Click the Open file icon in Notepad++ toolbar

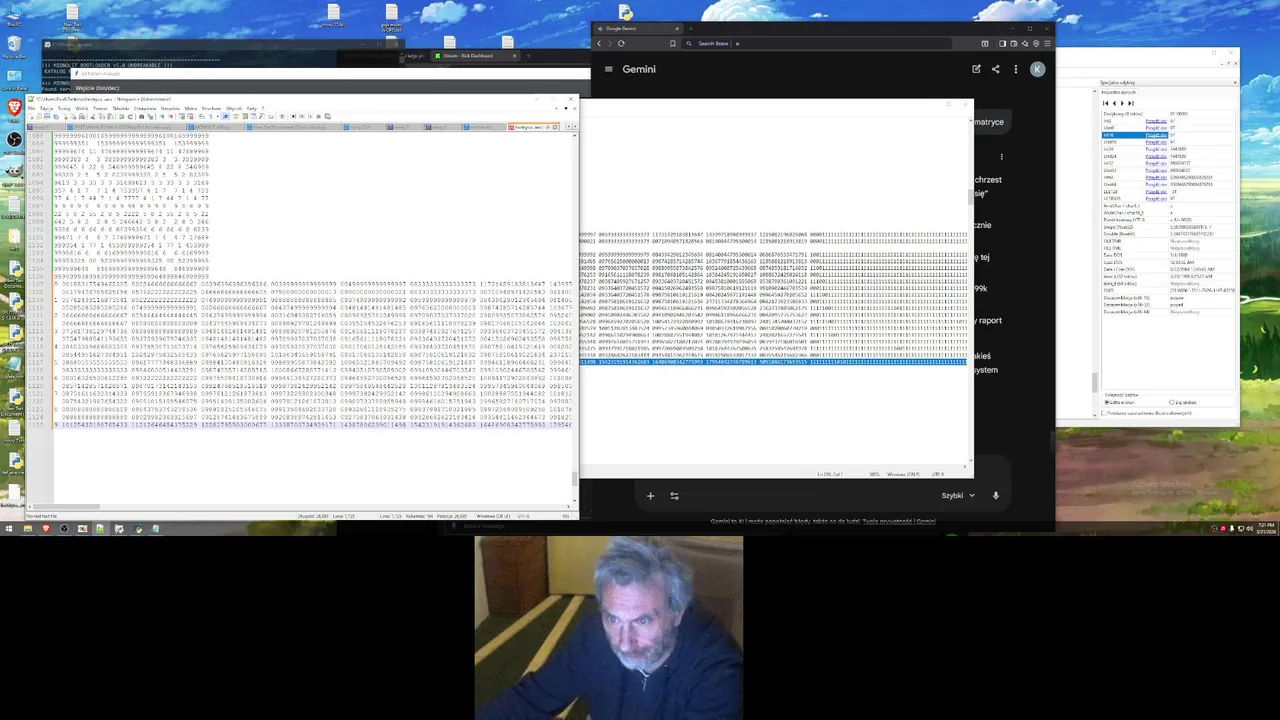click(39, 117)
